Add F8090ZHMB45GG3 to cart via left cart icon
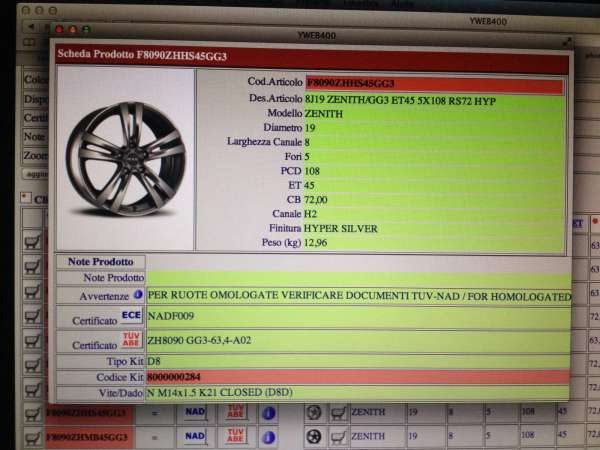The width and height of the screenshot is (600, 450). (x=33, y=438)
